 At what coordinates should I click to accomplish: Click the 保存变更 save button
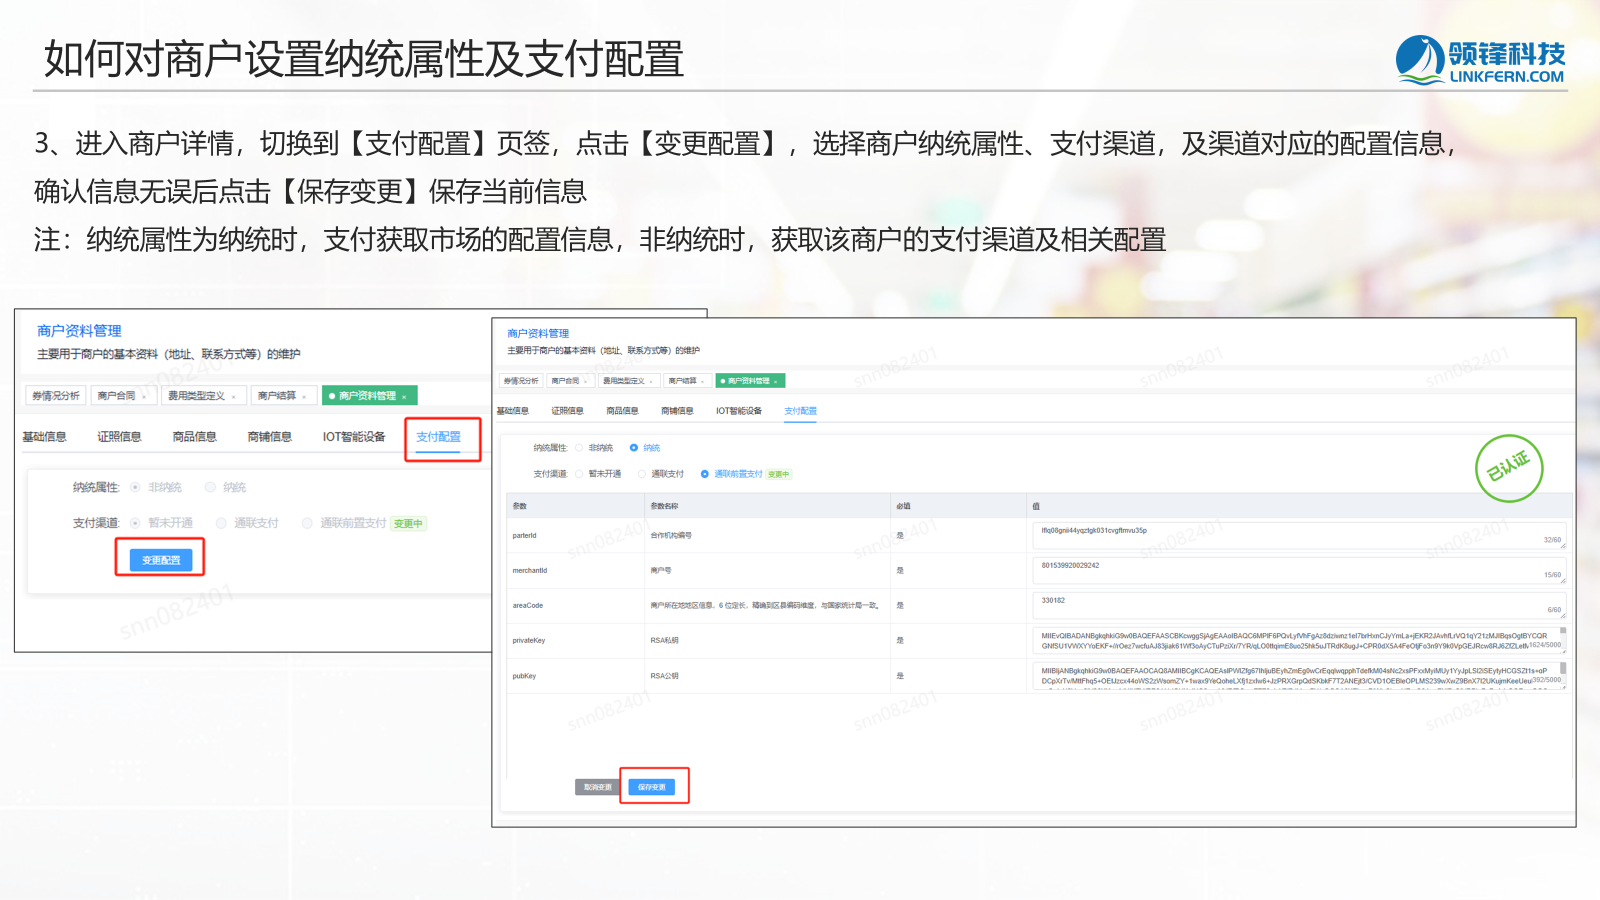[651, 787]
